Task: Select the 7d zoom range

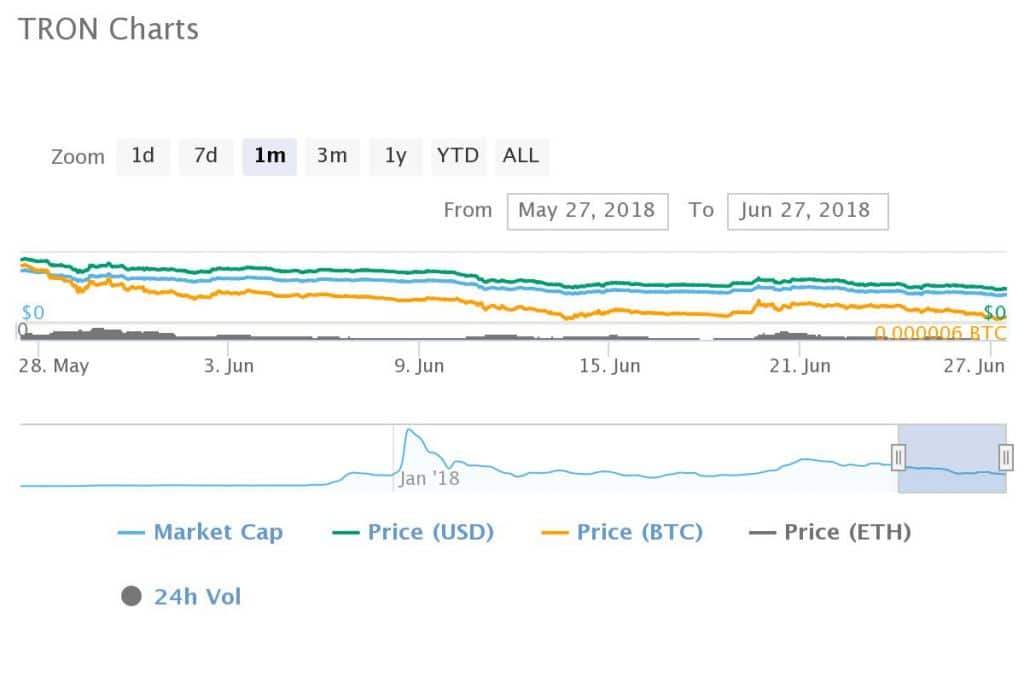Action: [x=206, y=156]
